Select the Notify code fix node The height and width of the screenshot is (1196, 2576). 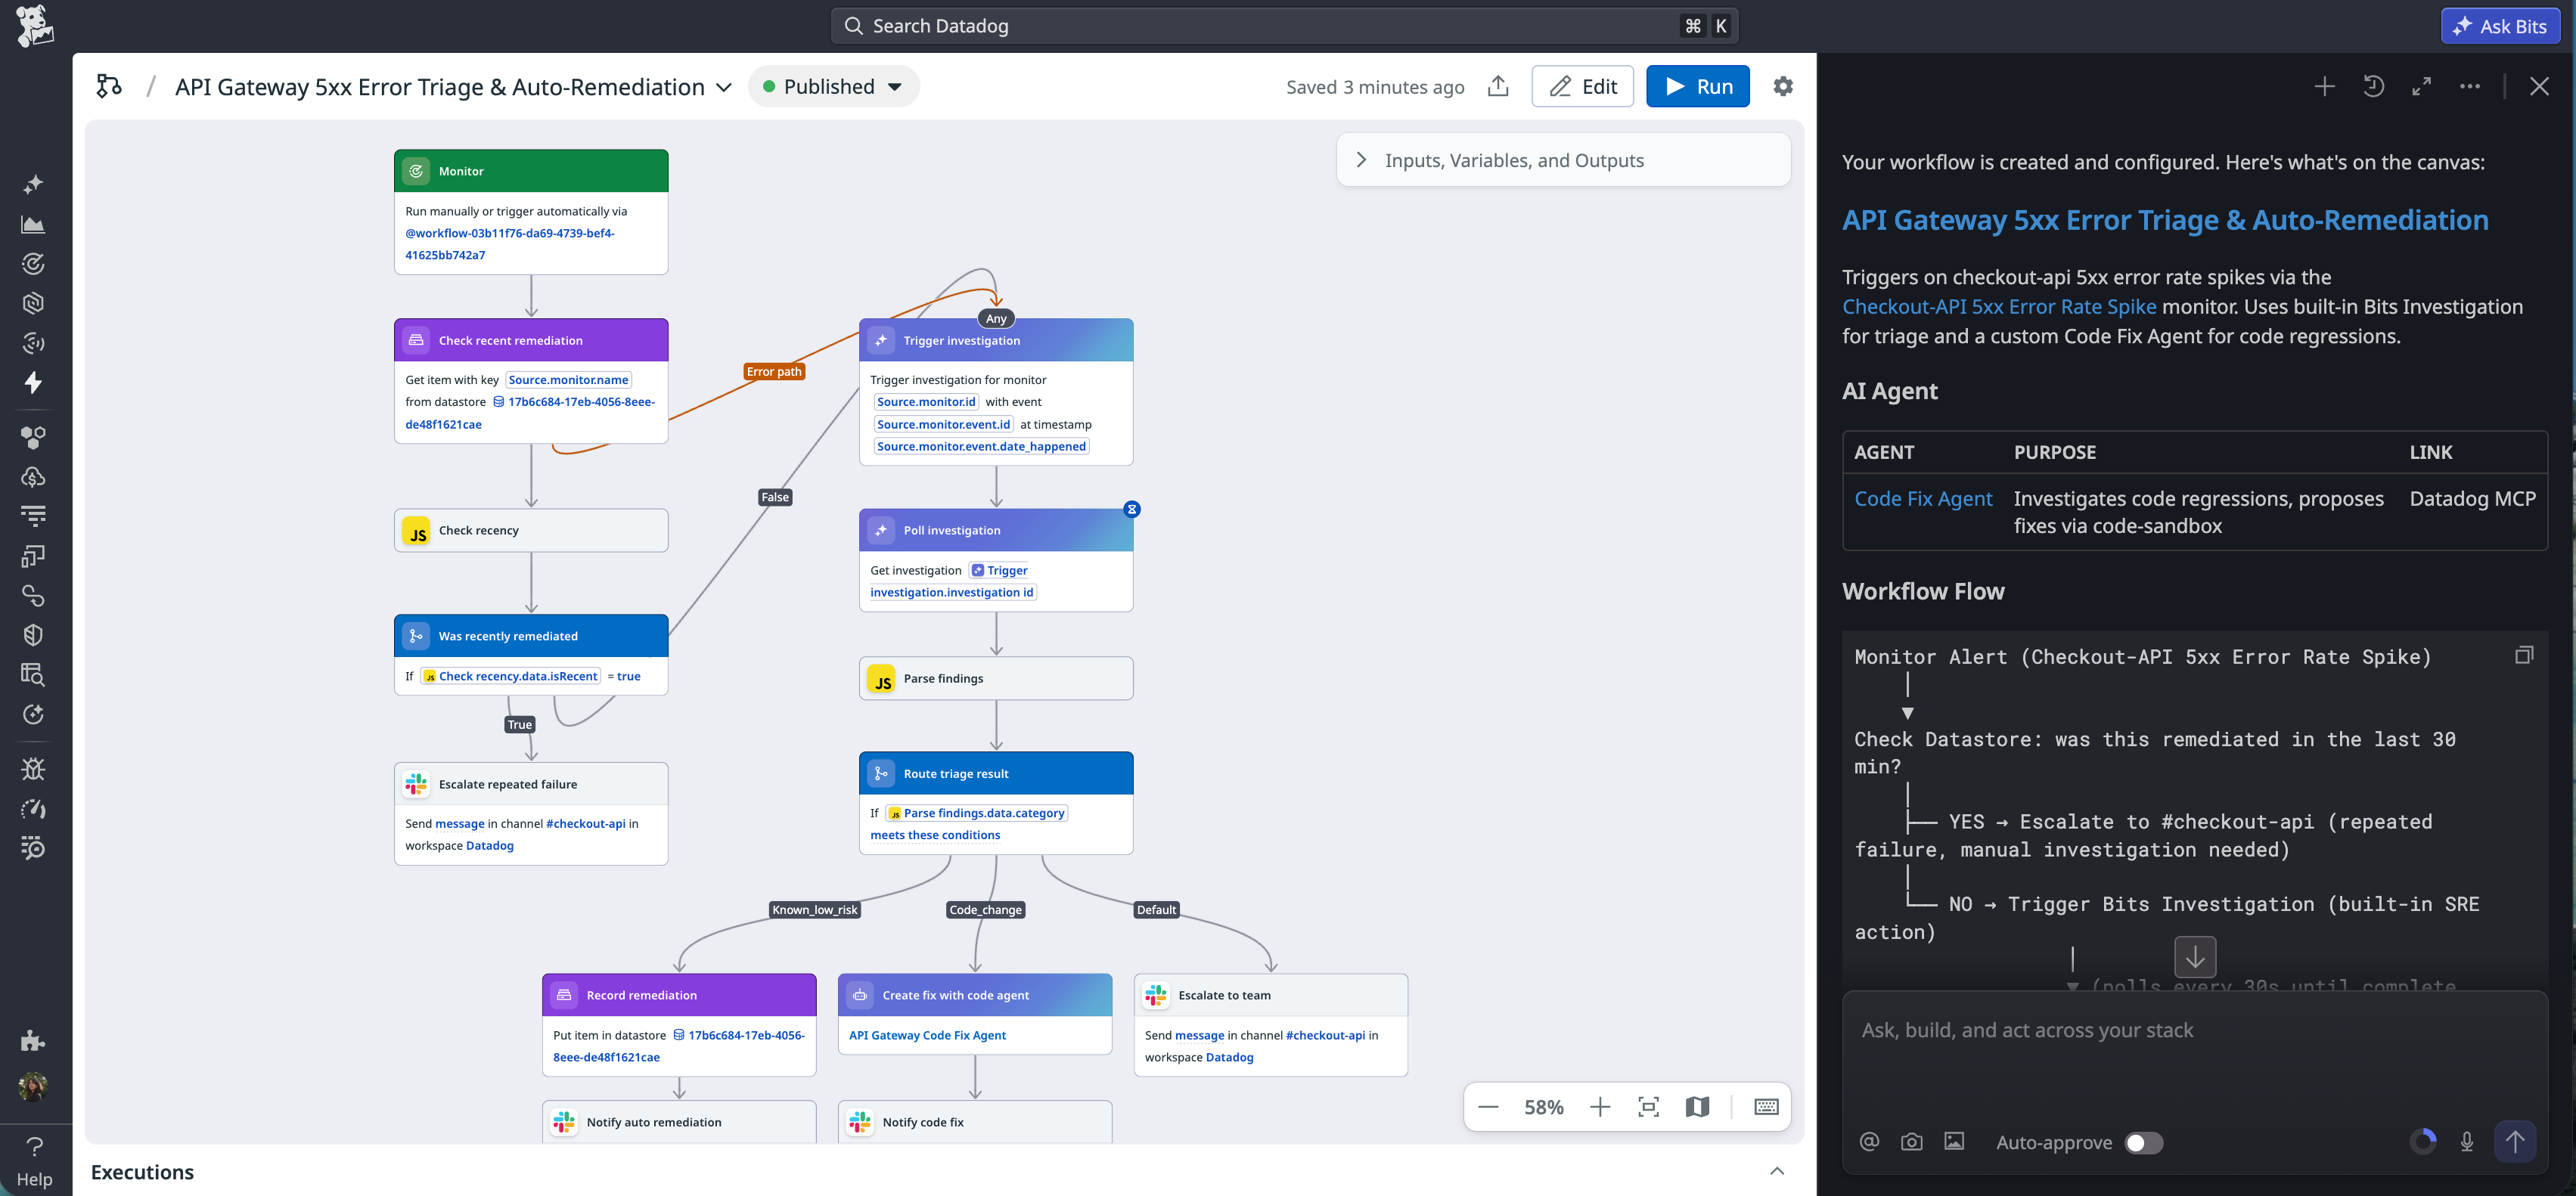975,1122
